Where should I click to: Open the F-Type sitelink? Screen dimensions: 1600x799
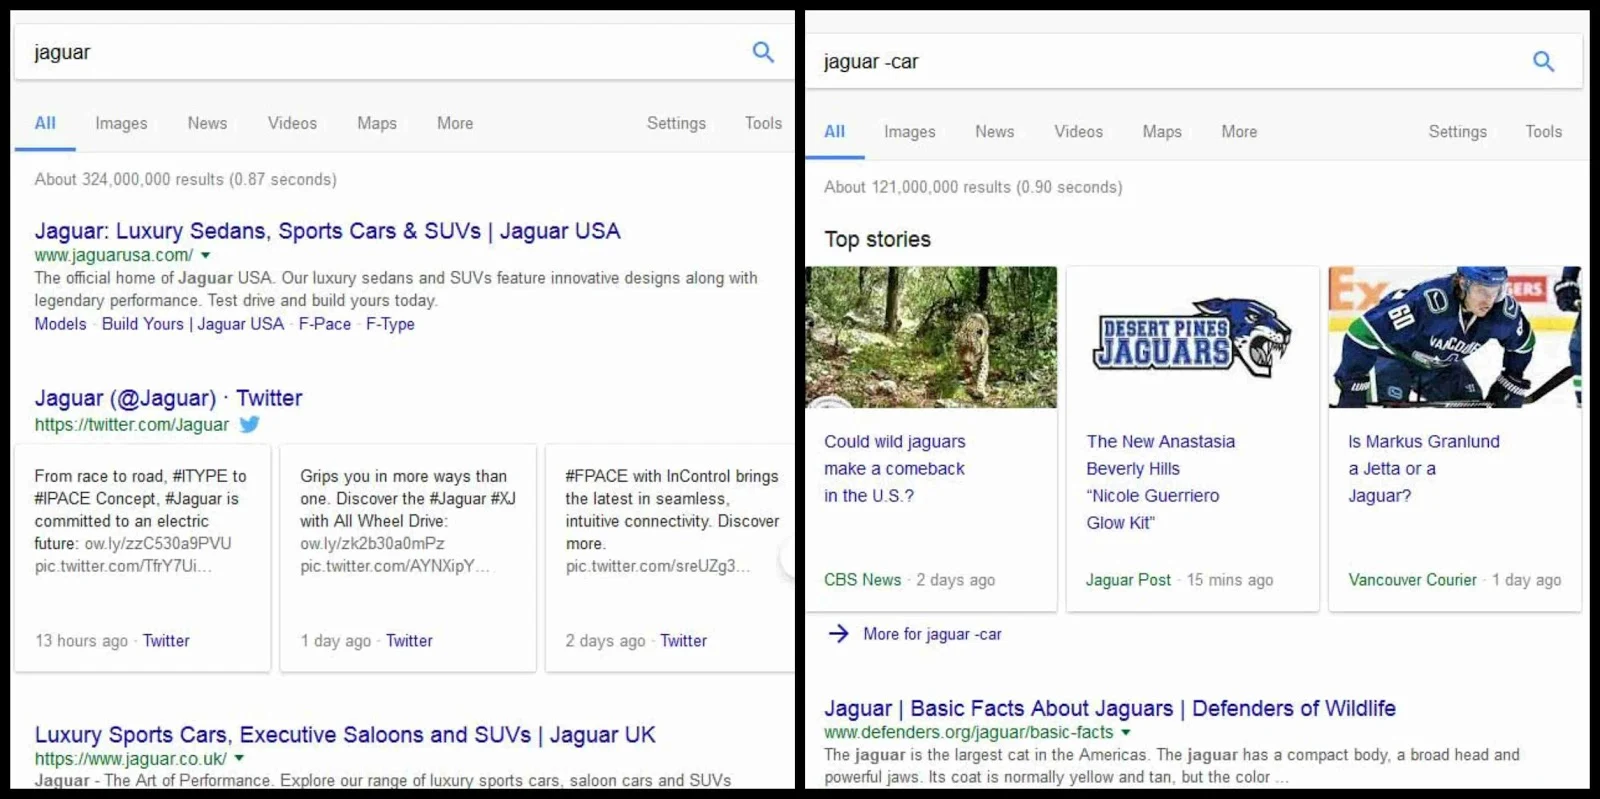coord(390,324)
